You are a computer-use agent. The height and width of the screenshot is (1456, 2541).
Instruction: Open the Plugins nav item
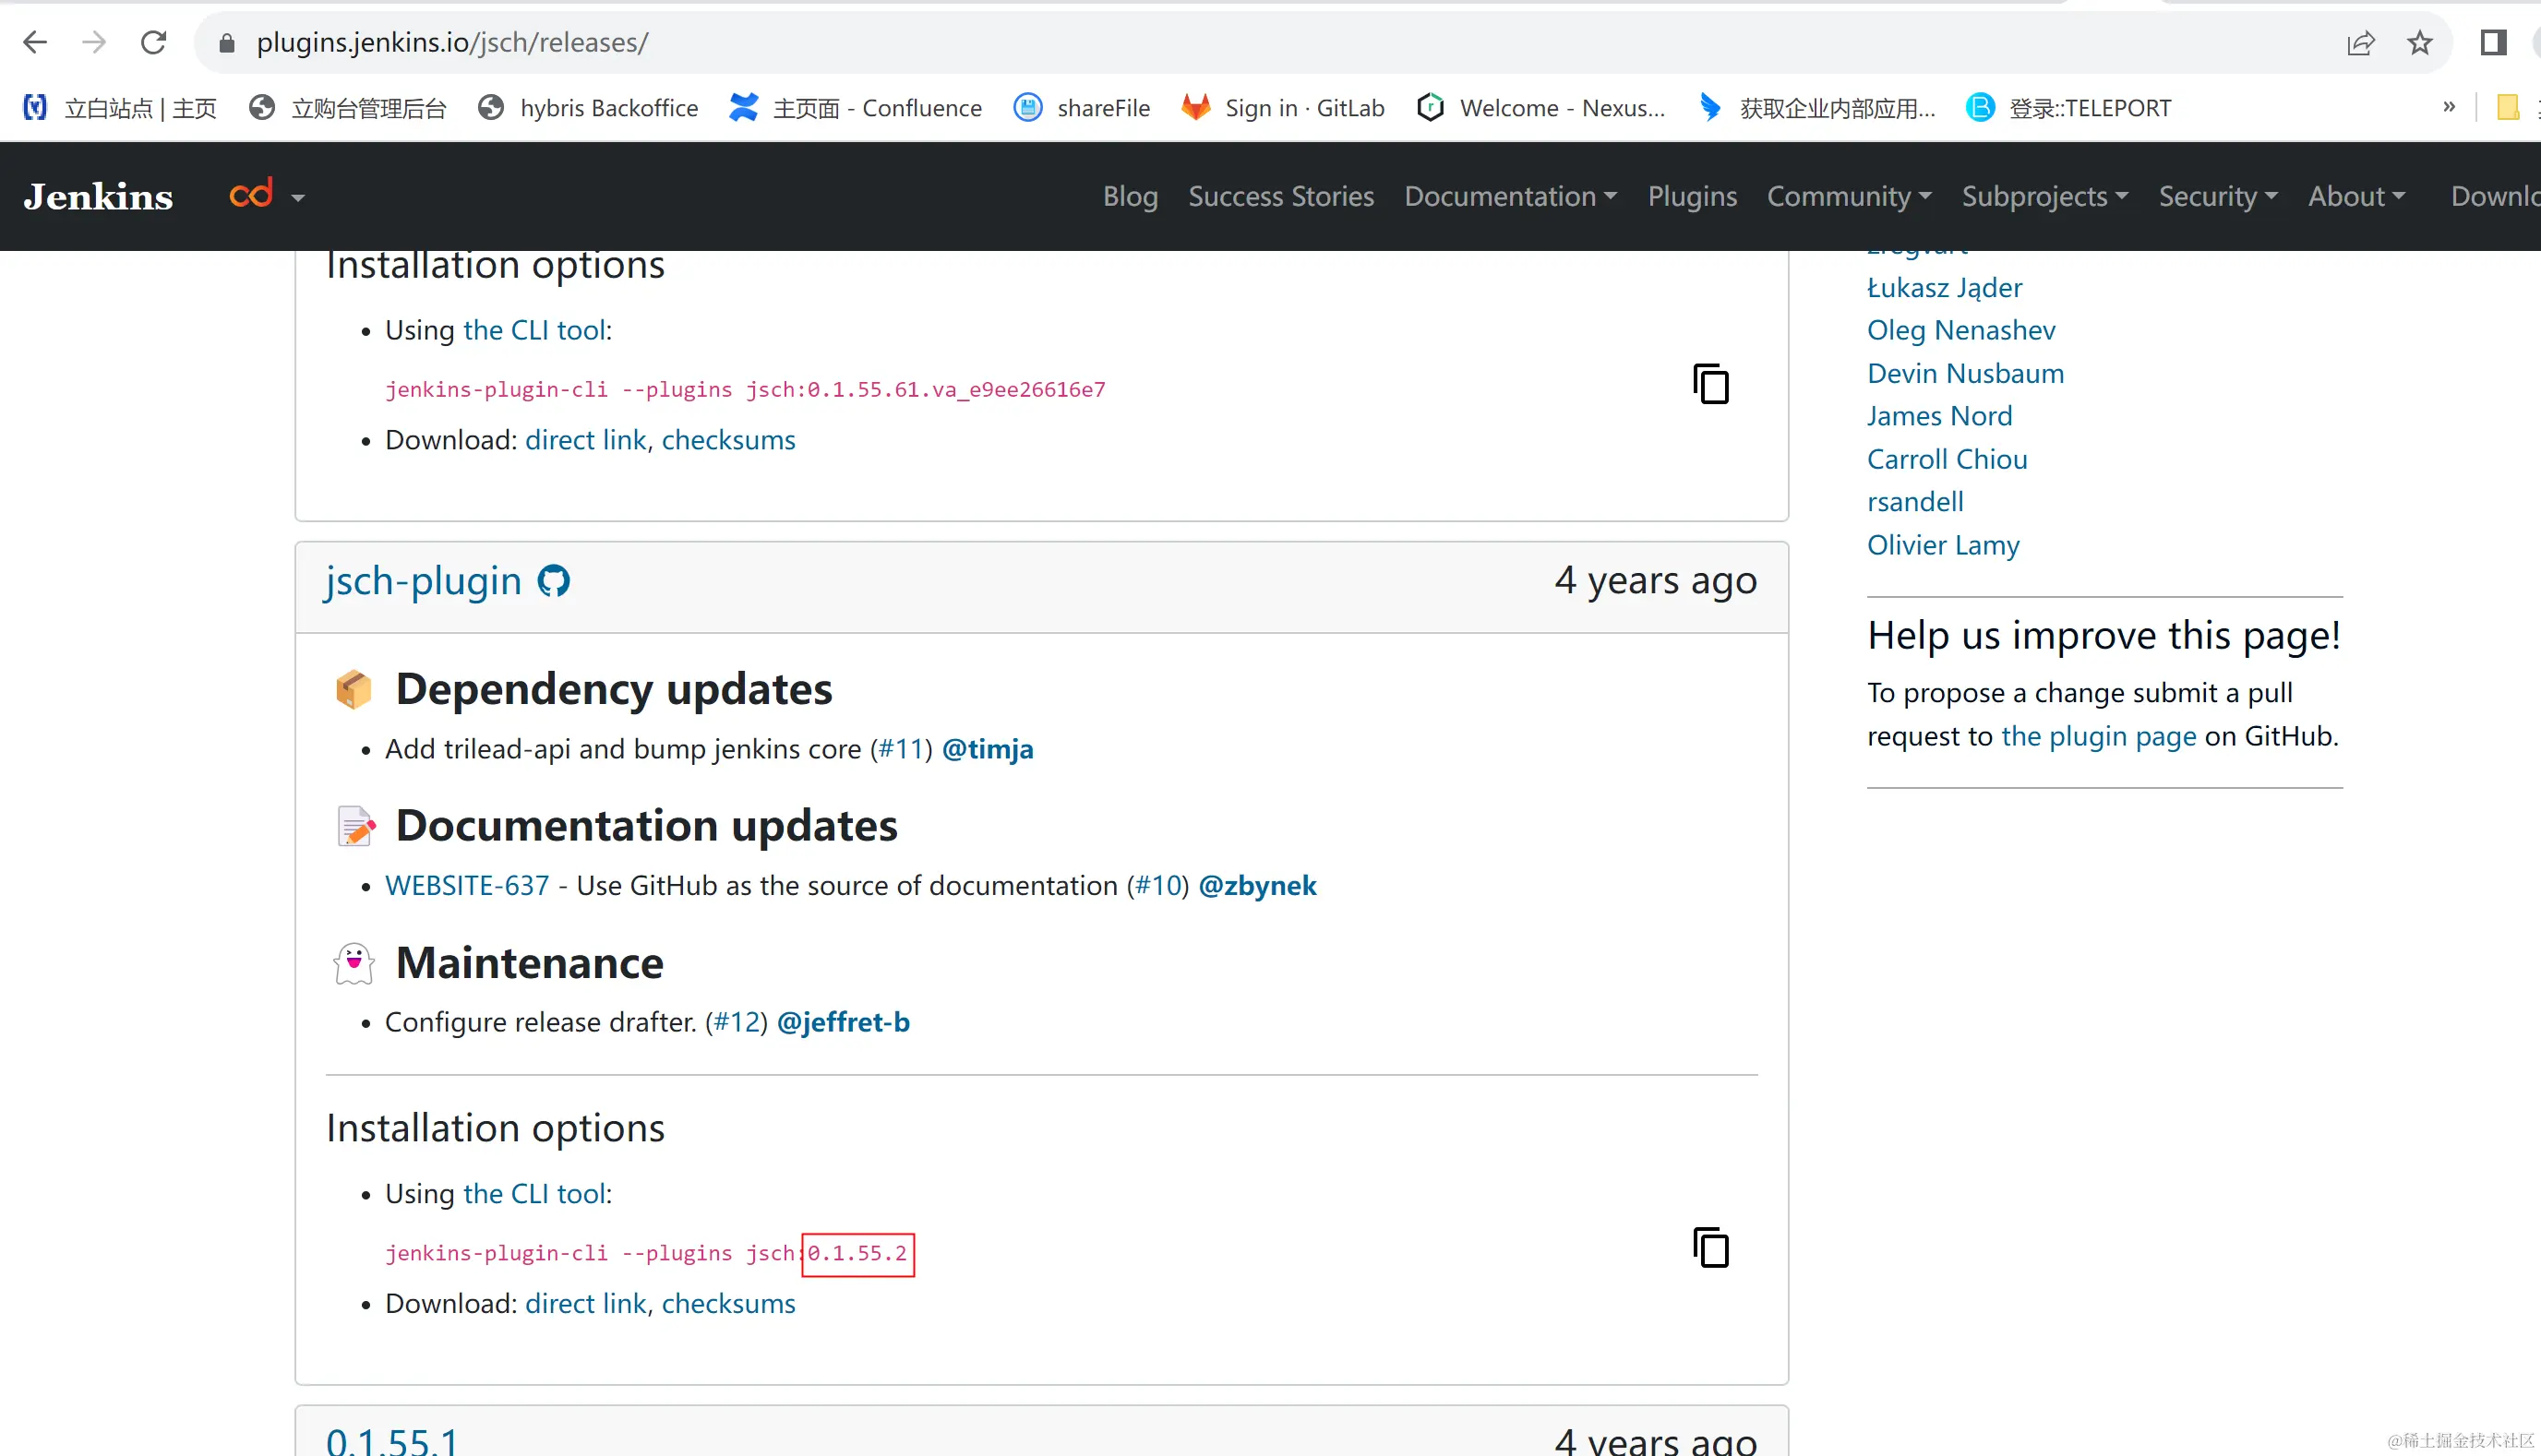pyautogui.click(x=1692, y=197)
